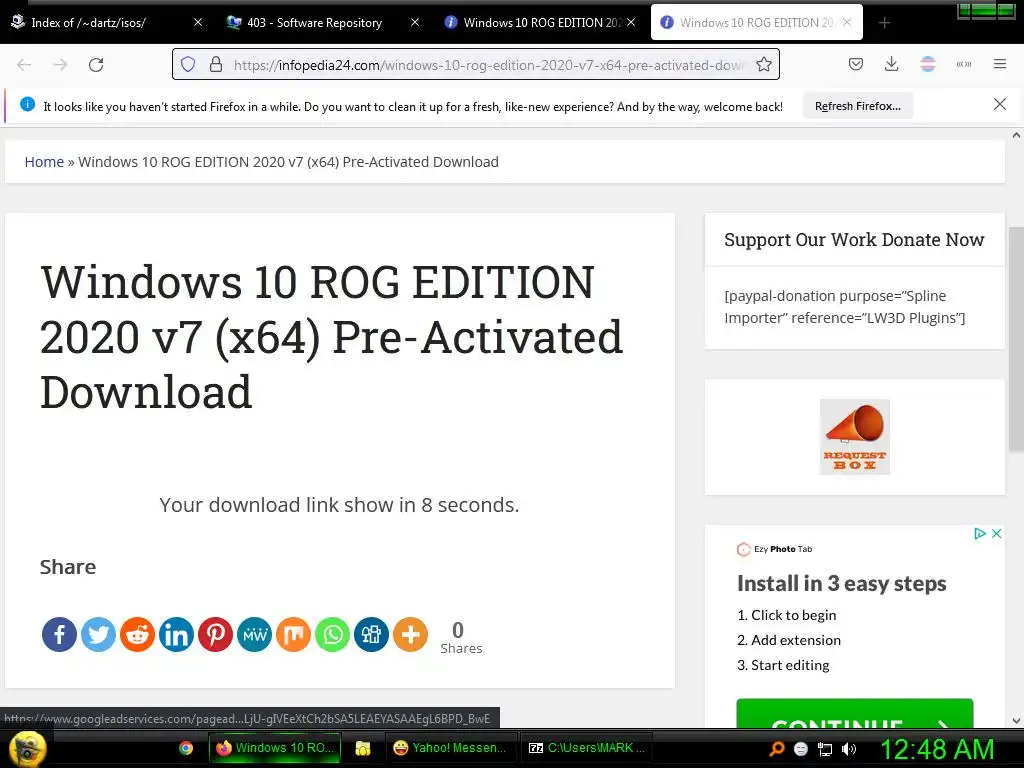The image size is (1024, 768).
Task: Click Refresh Firefox button
Action: tap(857, 106)
